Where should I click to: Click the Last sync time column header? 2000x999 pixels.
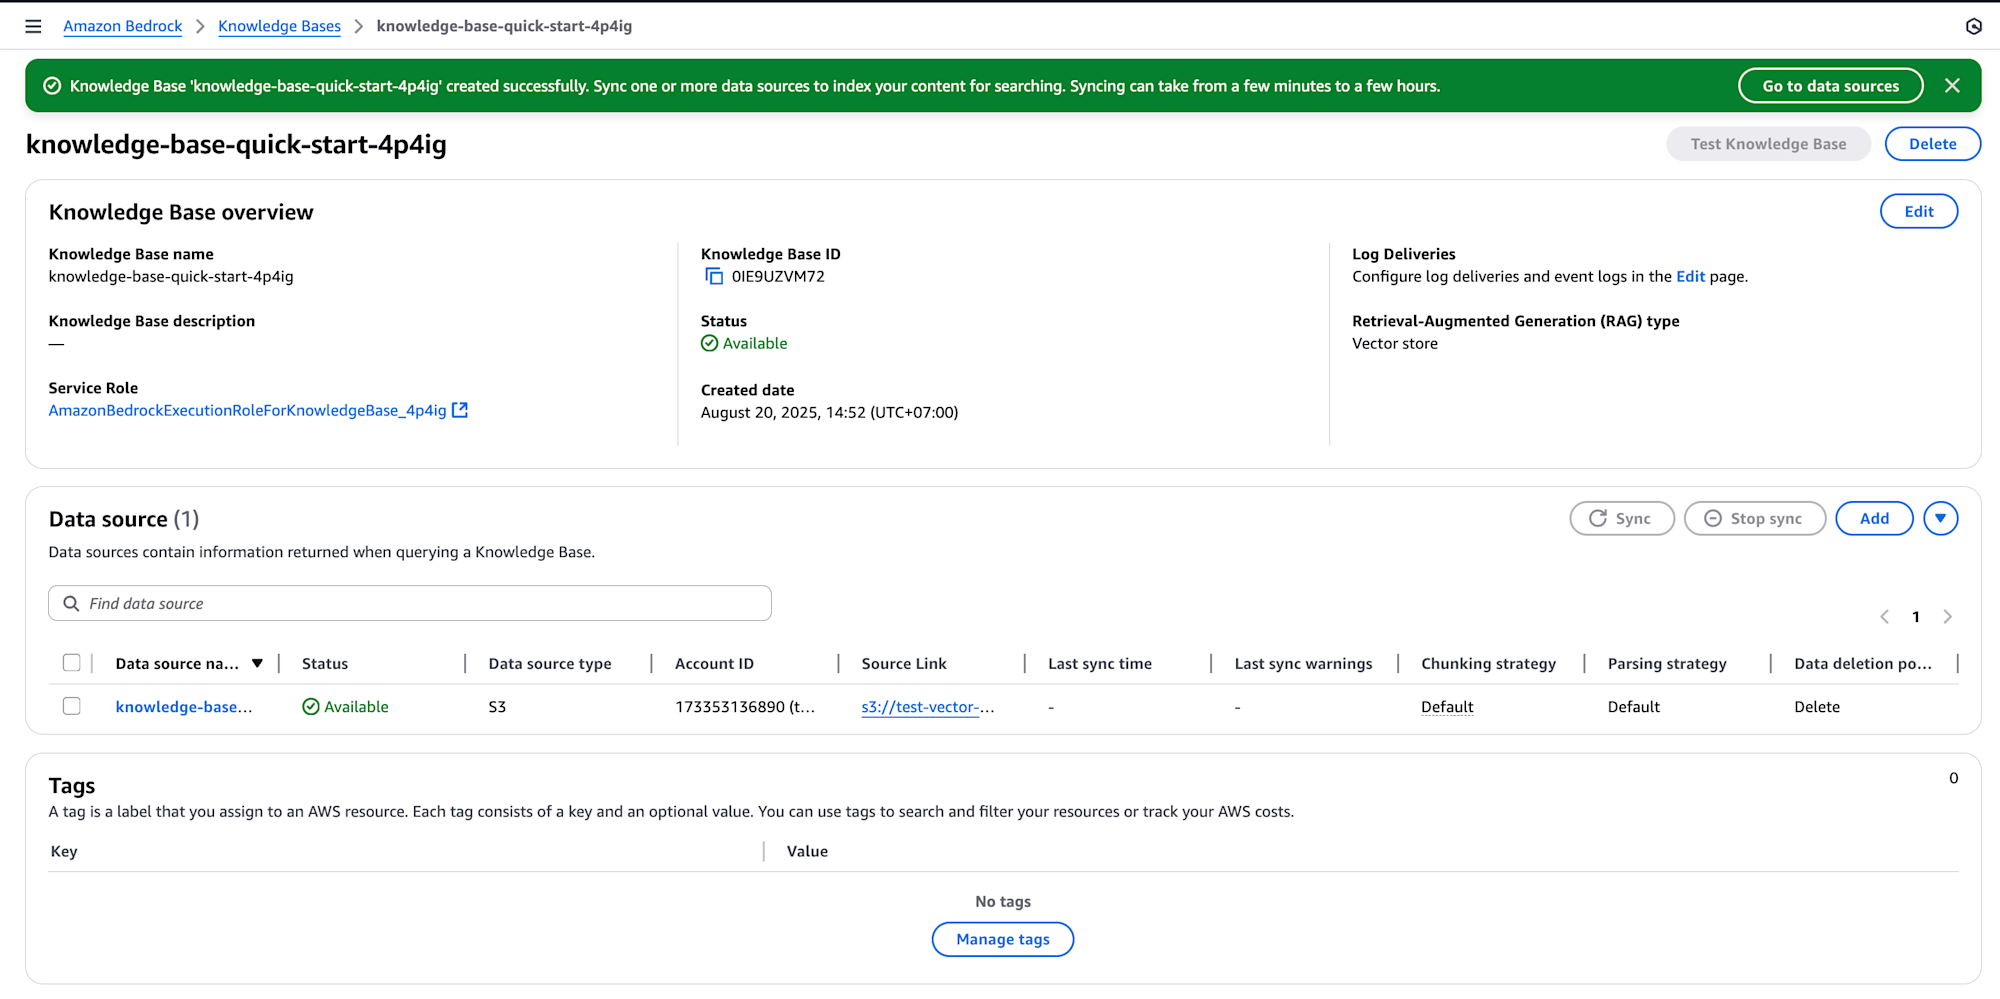pyautogui.click(x=1100, y=664)
